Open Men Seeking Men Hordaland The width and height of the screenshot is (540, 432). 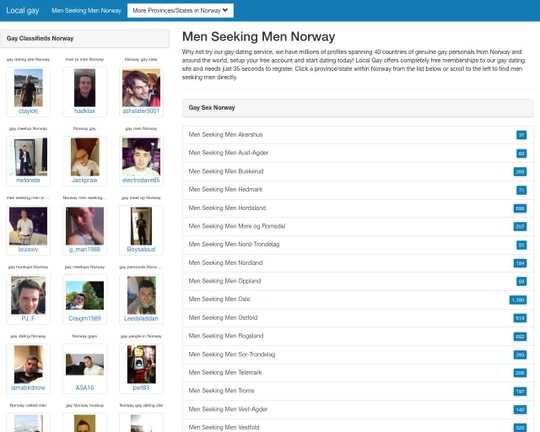pos(358,208)
